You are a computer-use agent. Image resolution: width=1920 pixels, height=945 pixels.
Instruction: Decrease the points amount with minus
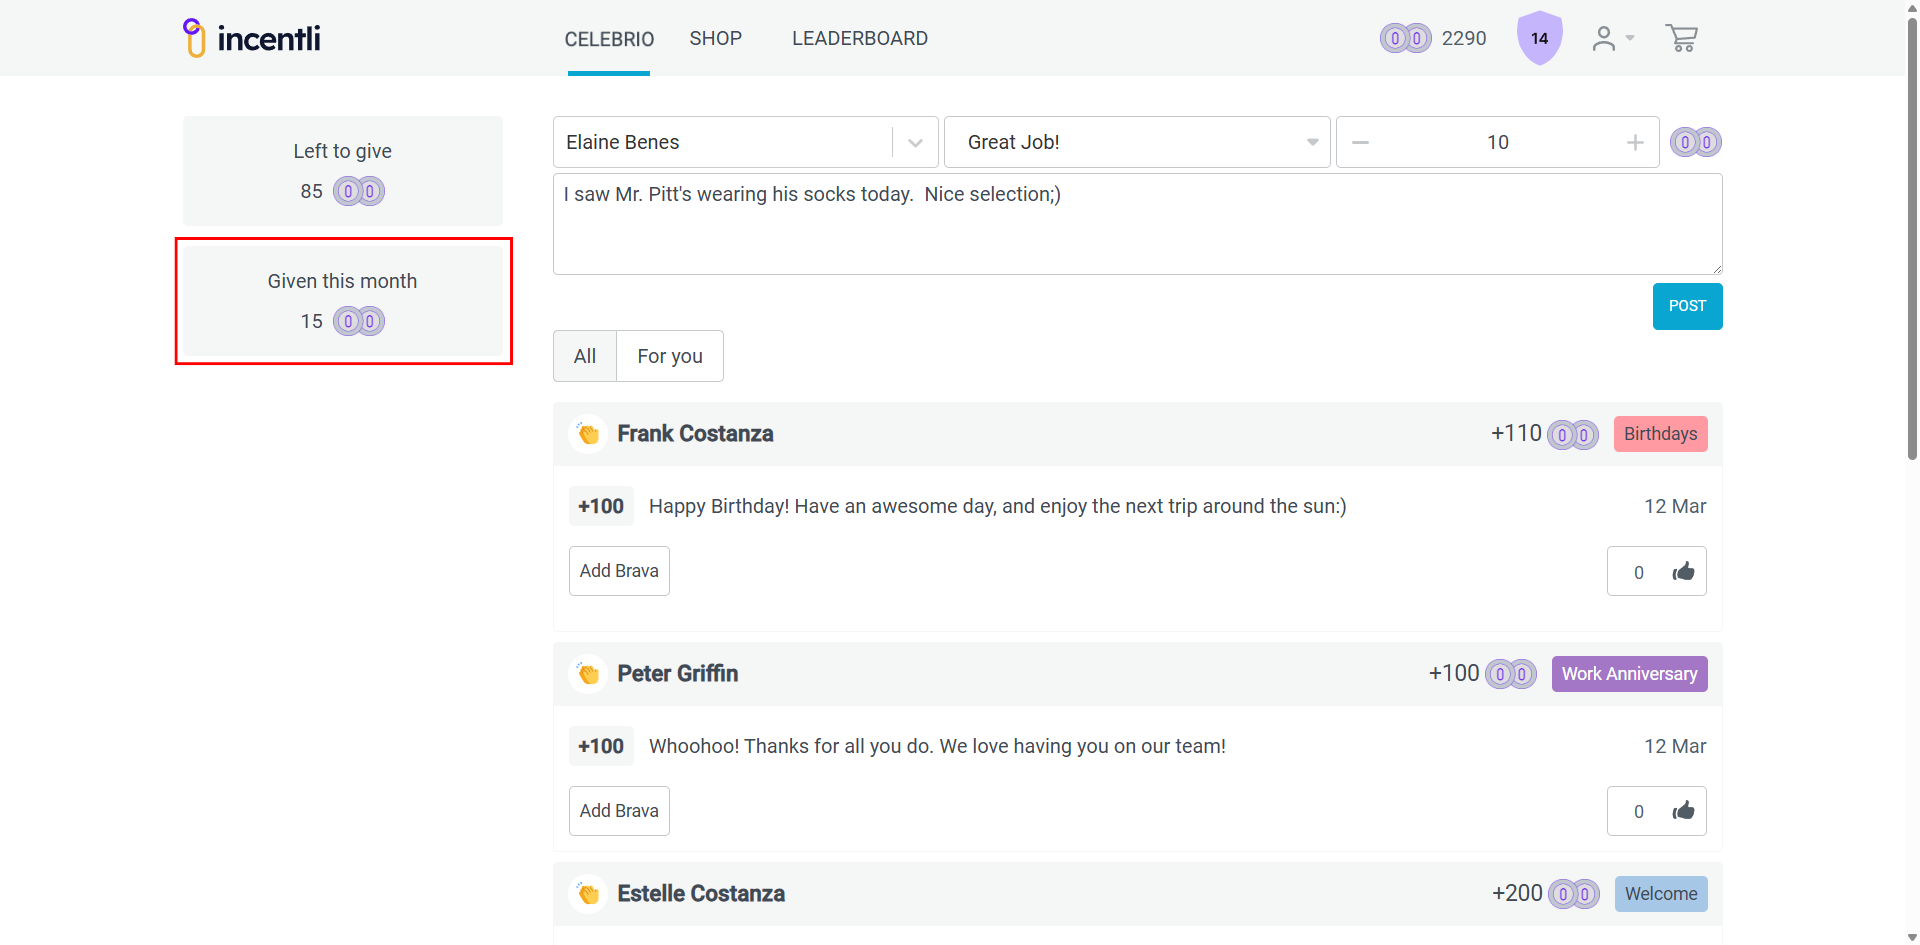[1360, 142]
